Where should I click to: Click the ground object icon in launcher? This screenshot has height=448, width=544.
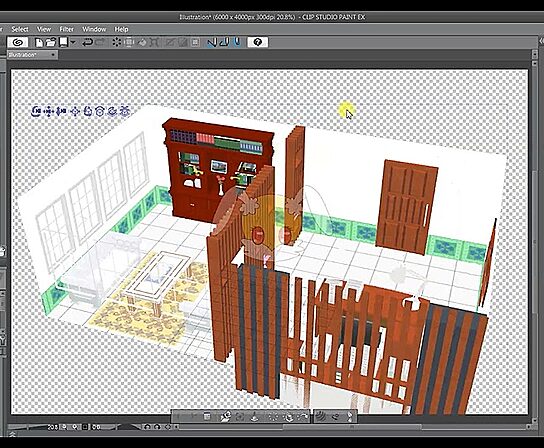255,416
